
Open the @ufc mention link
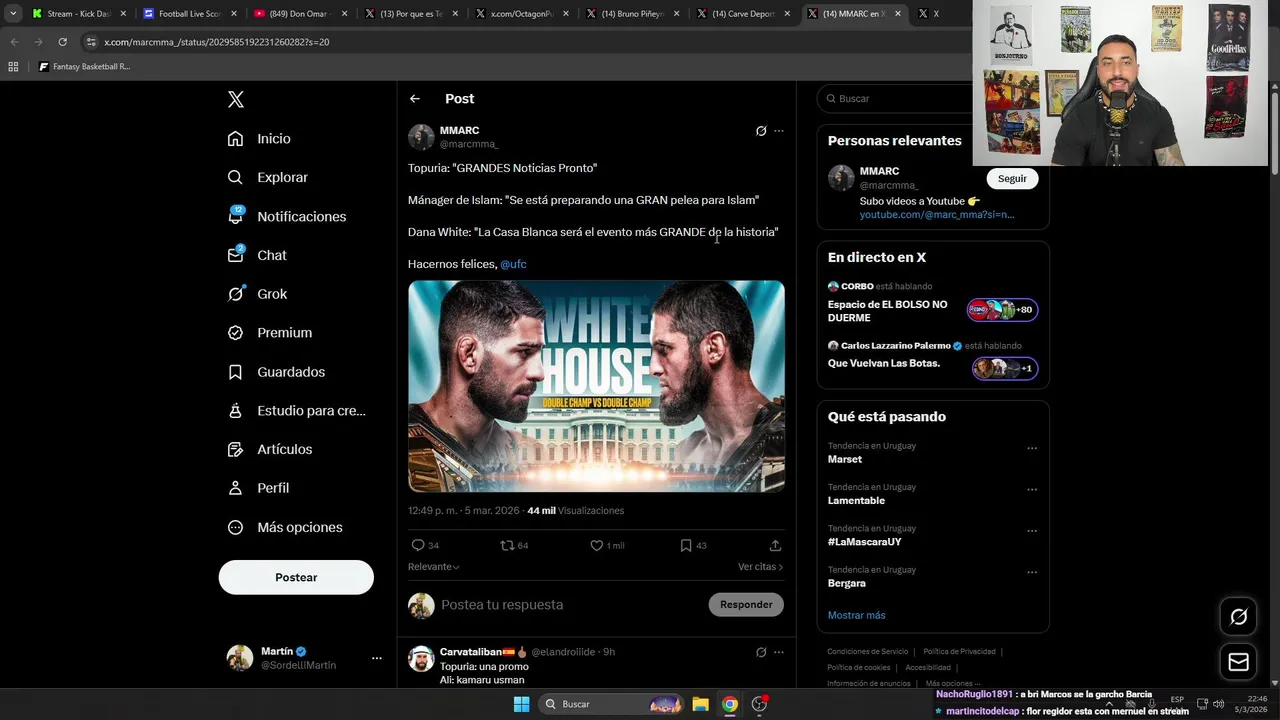pyautogui.click(x=513, y=264)
